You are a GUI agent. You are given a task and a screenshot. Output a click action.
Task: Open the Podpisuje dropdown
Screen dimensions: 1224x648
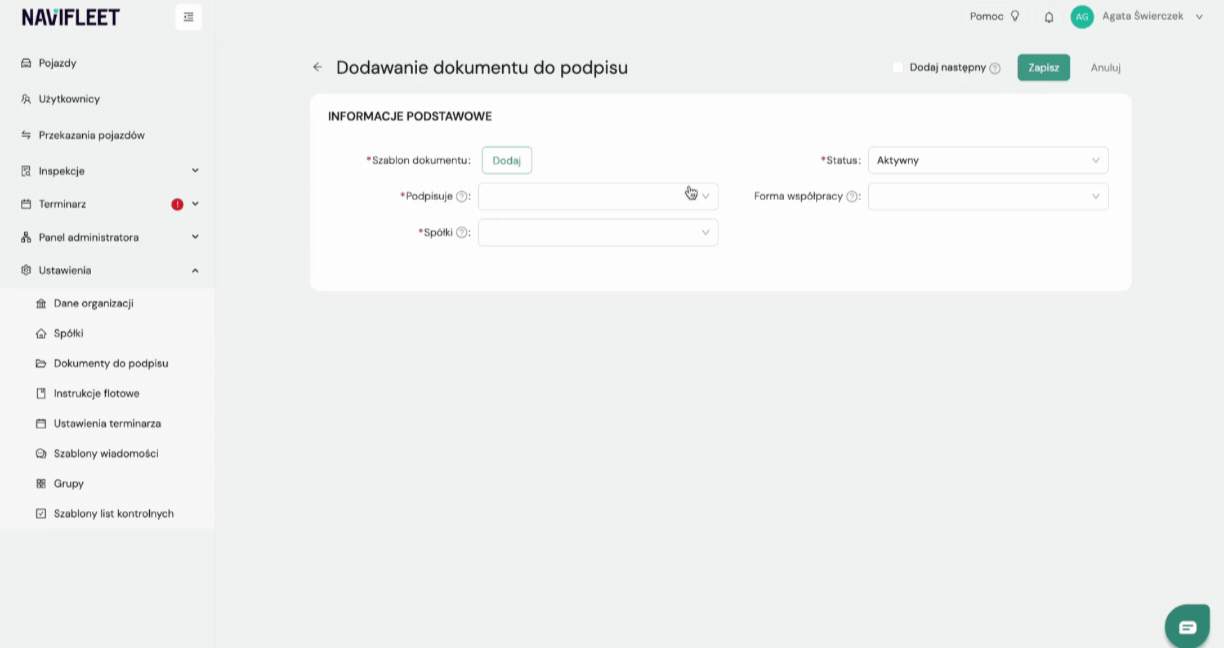click(x=598, y=196)
